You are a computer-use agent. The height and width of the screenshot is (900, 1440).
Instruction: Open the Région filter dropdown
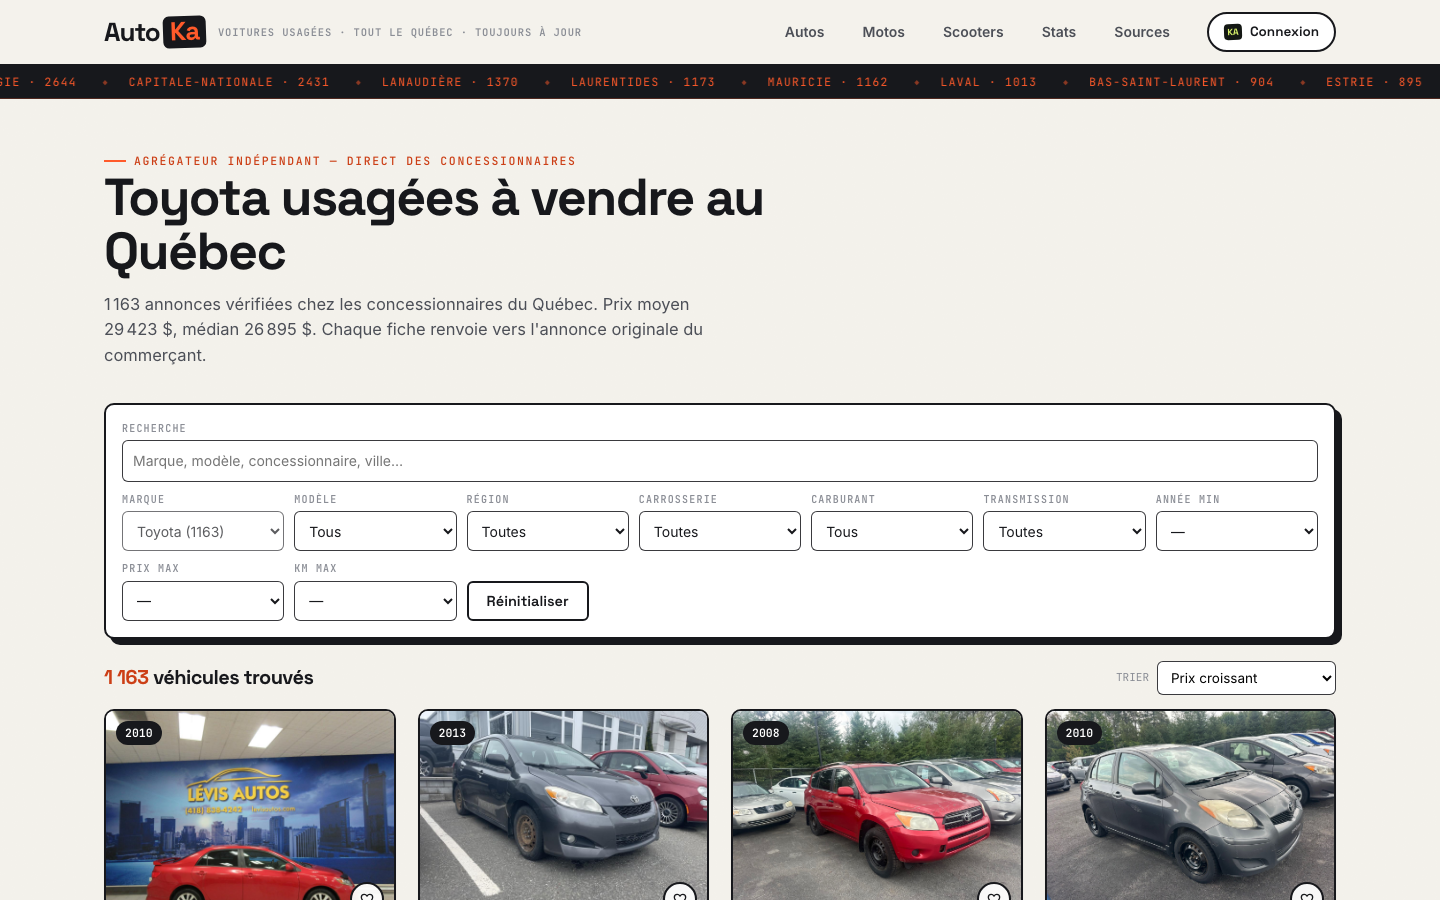[548, 531]
